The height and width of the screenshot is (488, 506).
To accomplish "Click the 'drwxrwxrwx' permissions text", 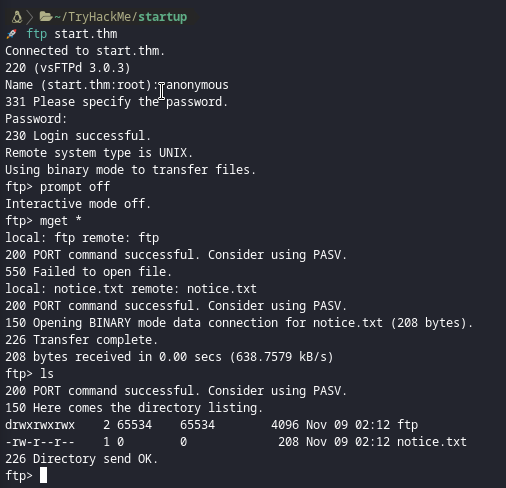I will pos(40,425).
